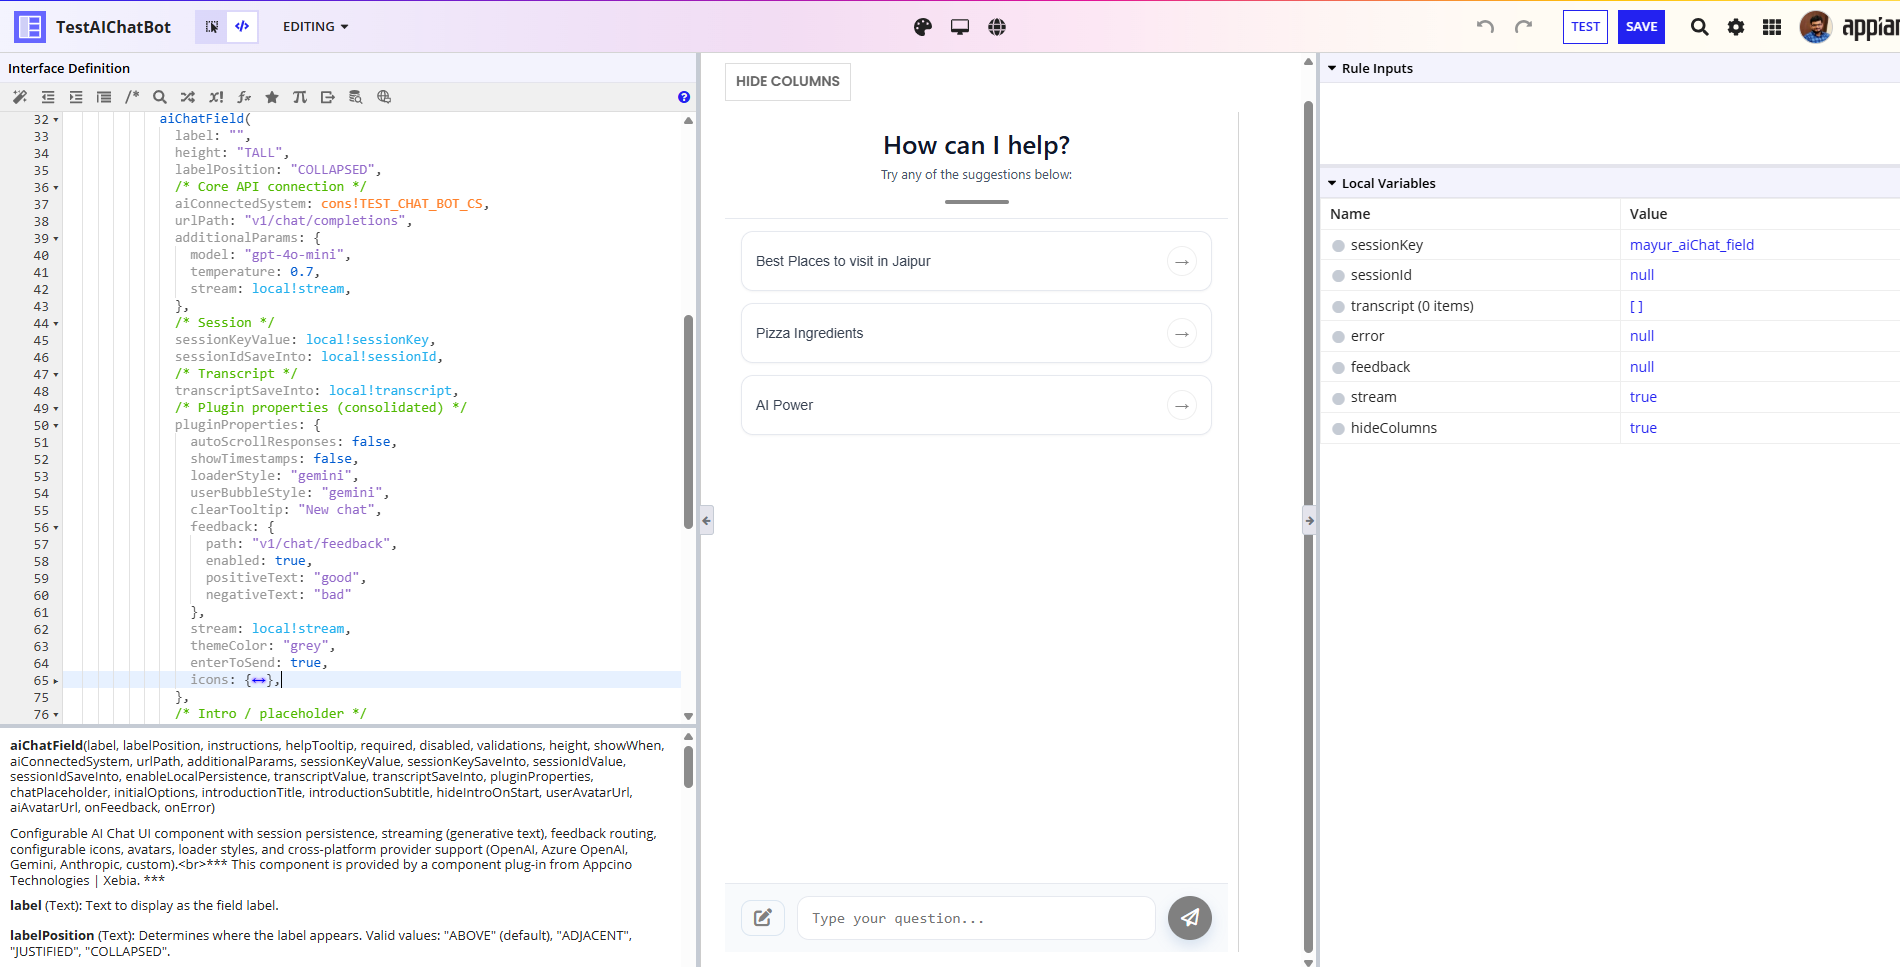
Task: Expand the folded icons block on line 65
Action: (56, 681)
